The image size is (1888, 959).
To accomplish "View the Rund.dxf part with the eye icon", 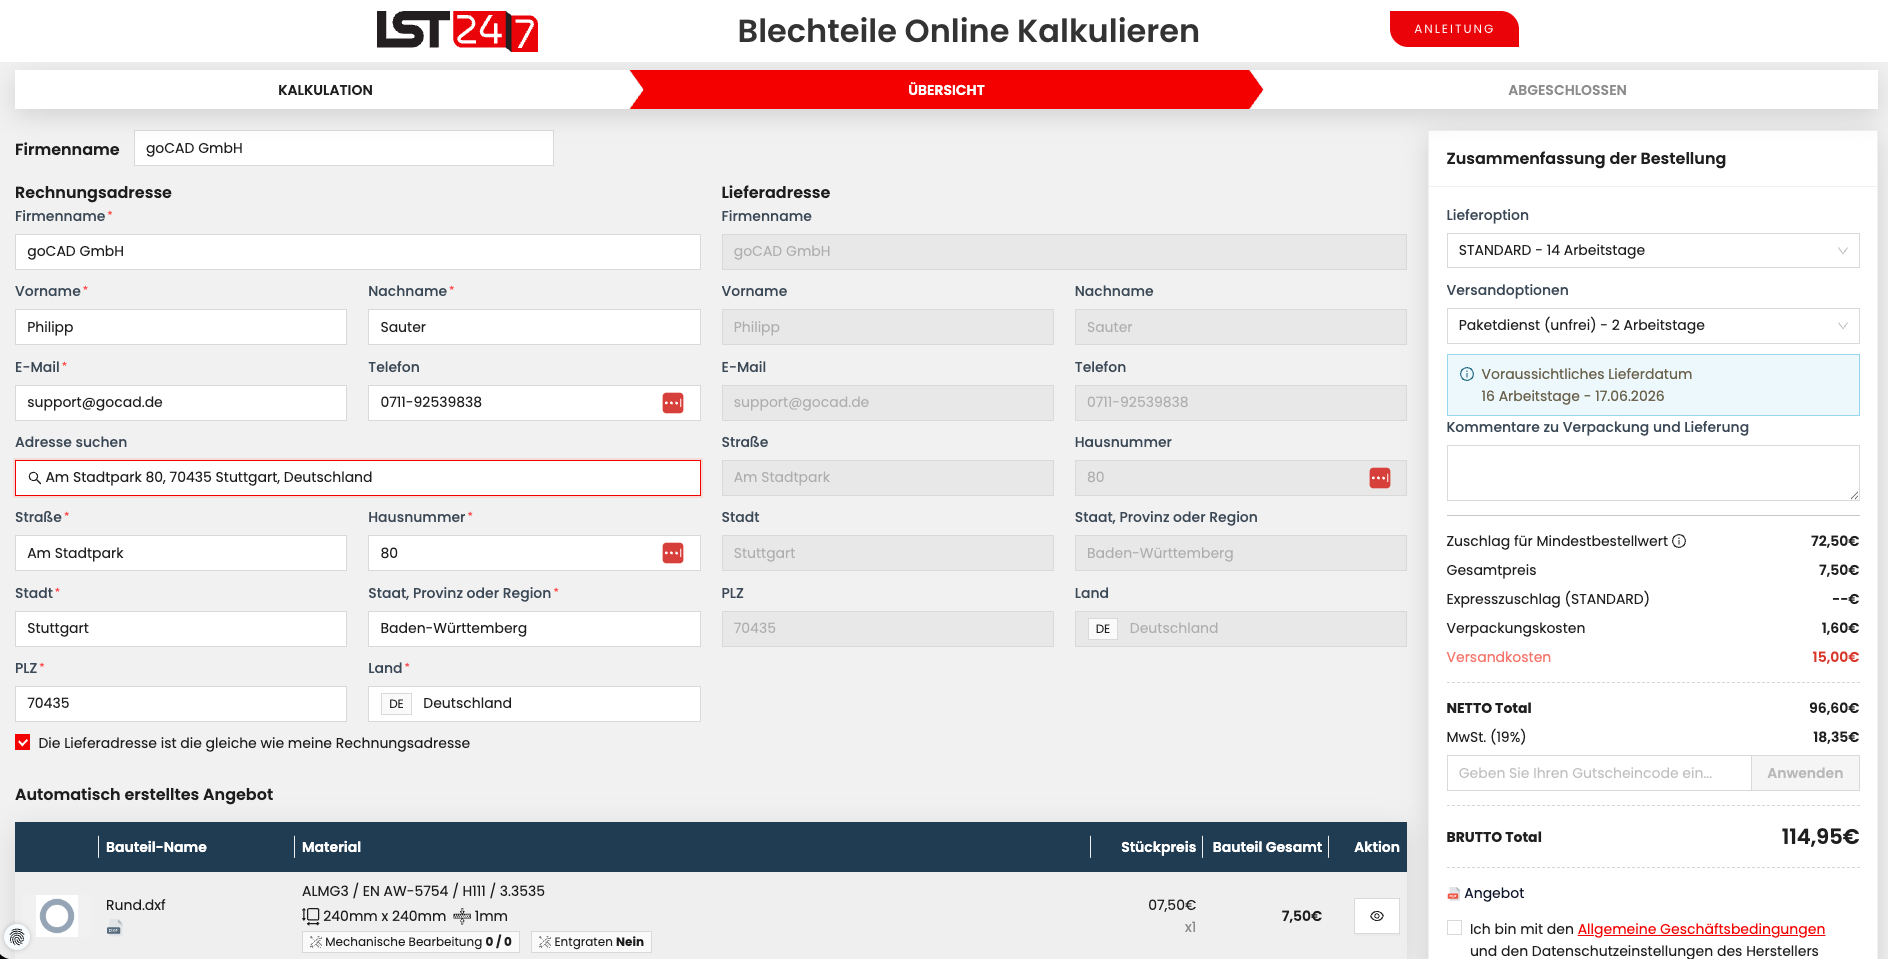I will (1377, 916).
